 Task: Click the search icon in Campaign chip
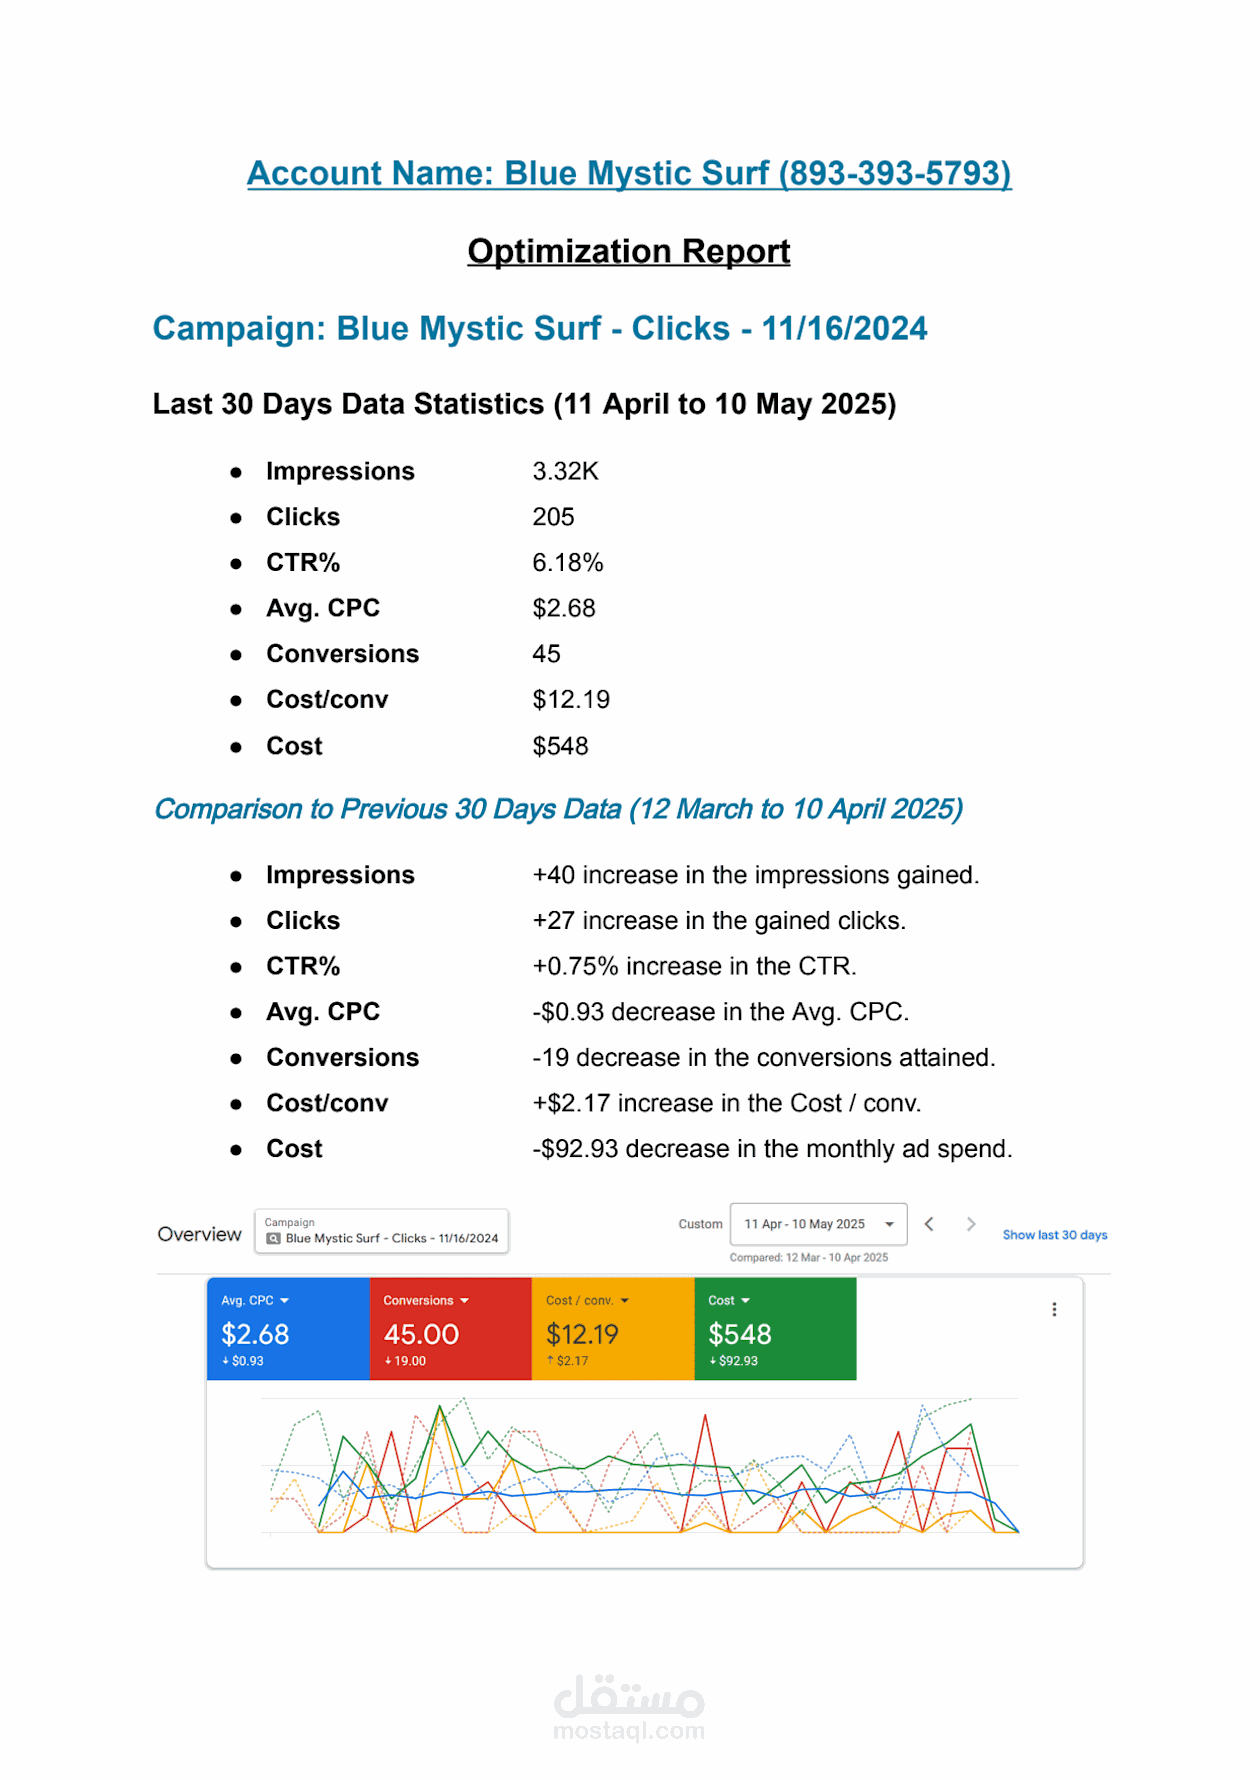[x=273, y=1238]
